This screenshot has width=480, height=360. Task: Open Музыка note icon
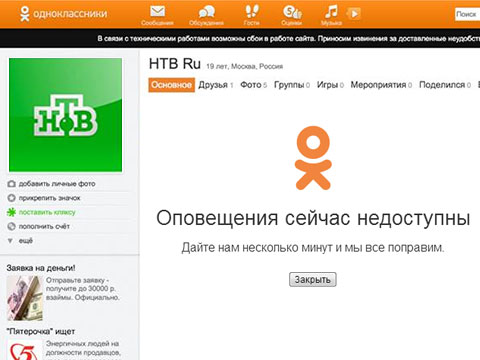pos(331,12)
